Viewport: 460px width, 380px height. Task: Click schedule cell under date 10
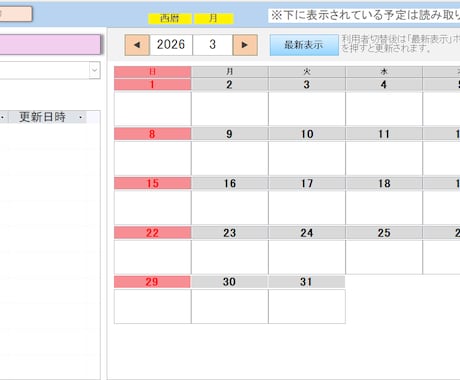pos(307,158)
